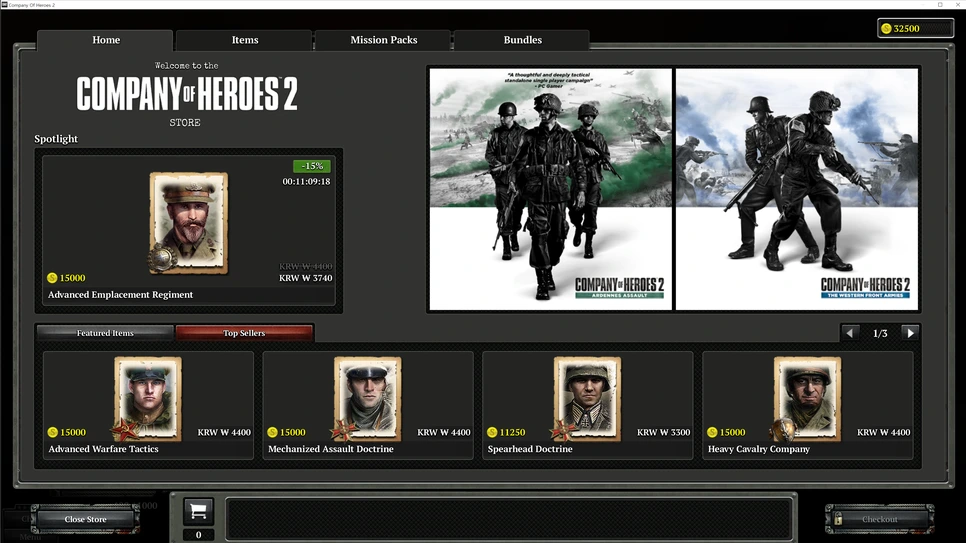The height and width of the screenshot is (543, 966).
Task: Click the Advanced Emplacement Regiment title
Action: tap(120, 295)
